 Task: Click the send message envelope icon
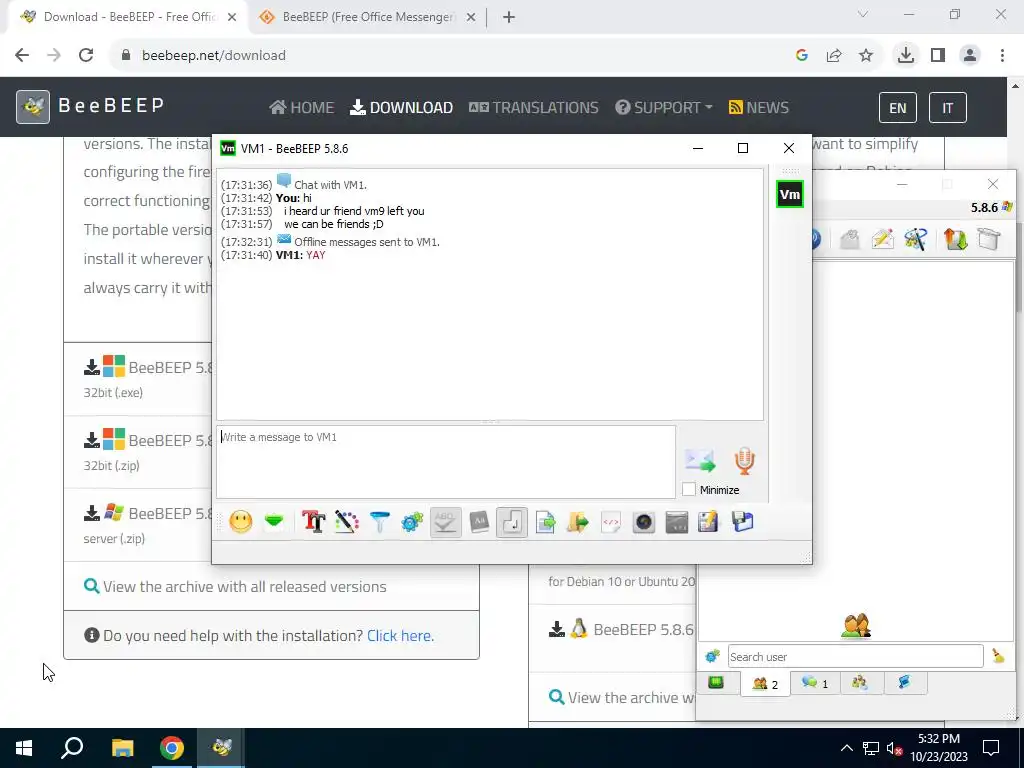point(700,460)
